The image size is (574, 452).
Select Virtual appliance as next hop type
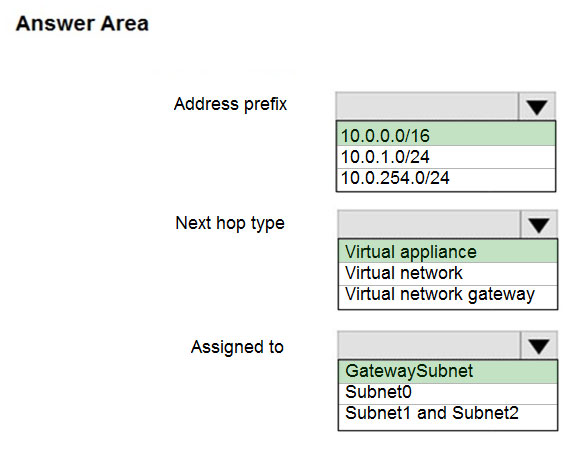tap(448, 252)
